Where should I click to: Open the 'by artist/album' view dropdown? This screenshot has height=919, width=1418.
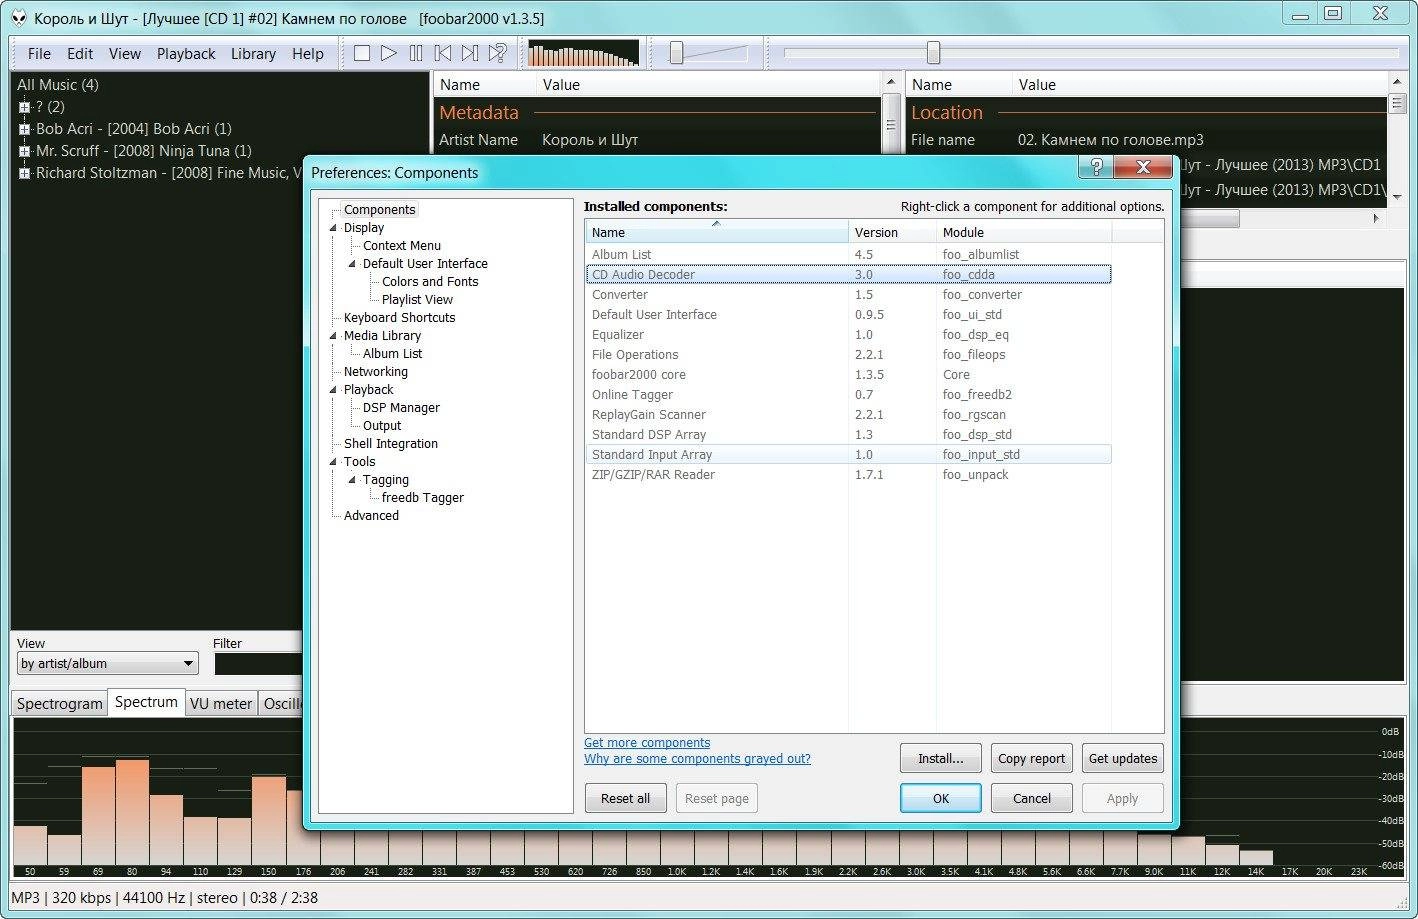coord(107,663)
